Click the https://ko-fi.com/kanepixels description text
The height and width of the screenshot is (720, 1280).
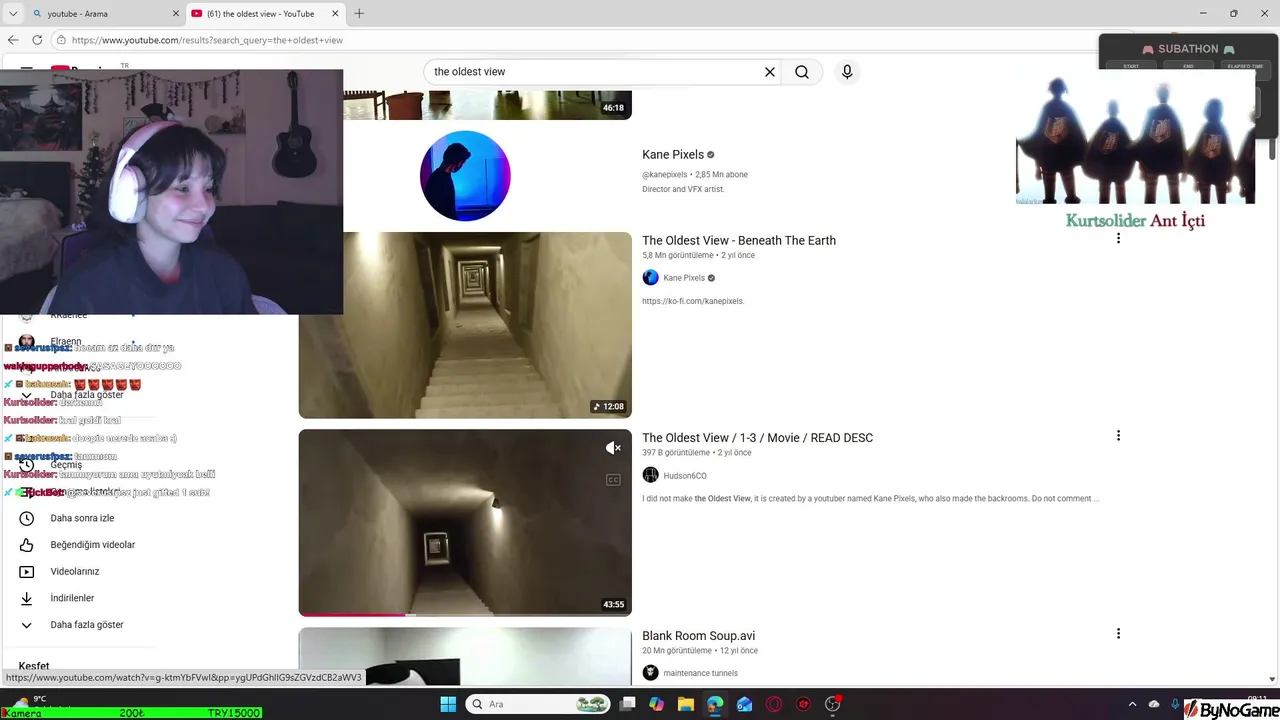point(693,301)
